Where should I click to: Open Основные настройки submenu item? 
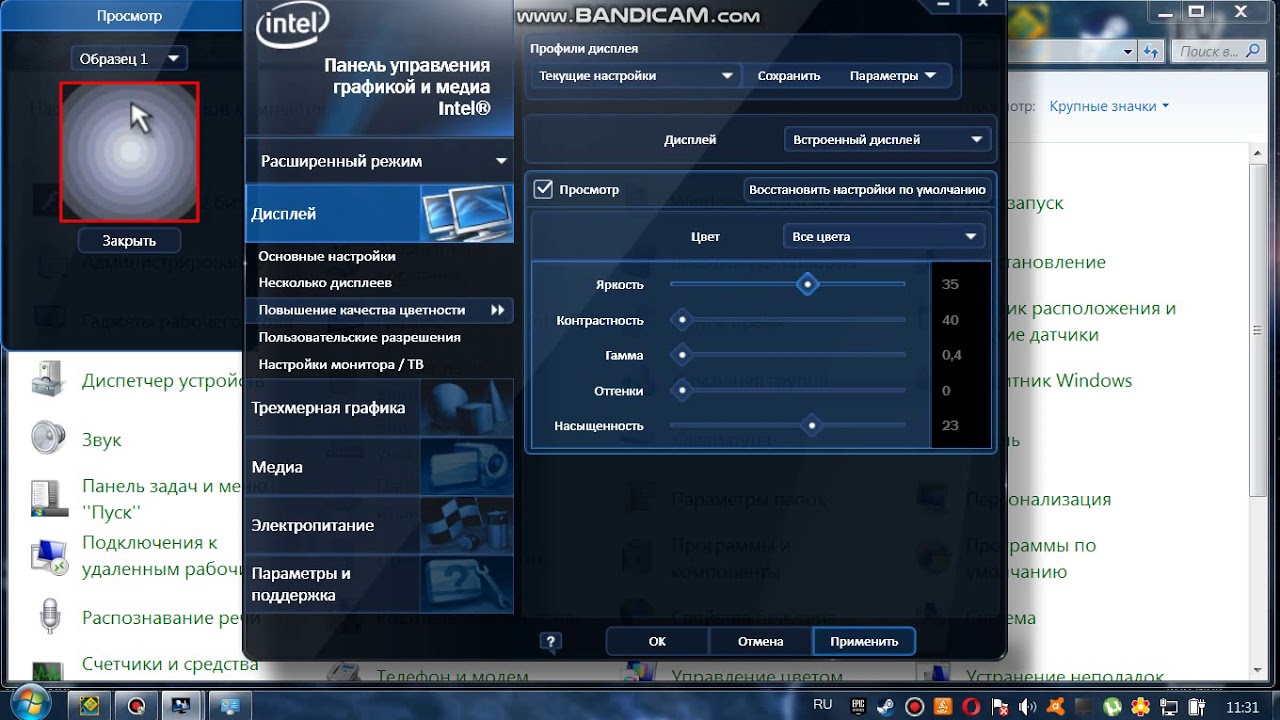pos(327,256)
